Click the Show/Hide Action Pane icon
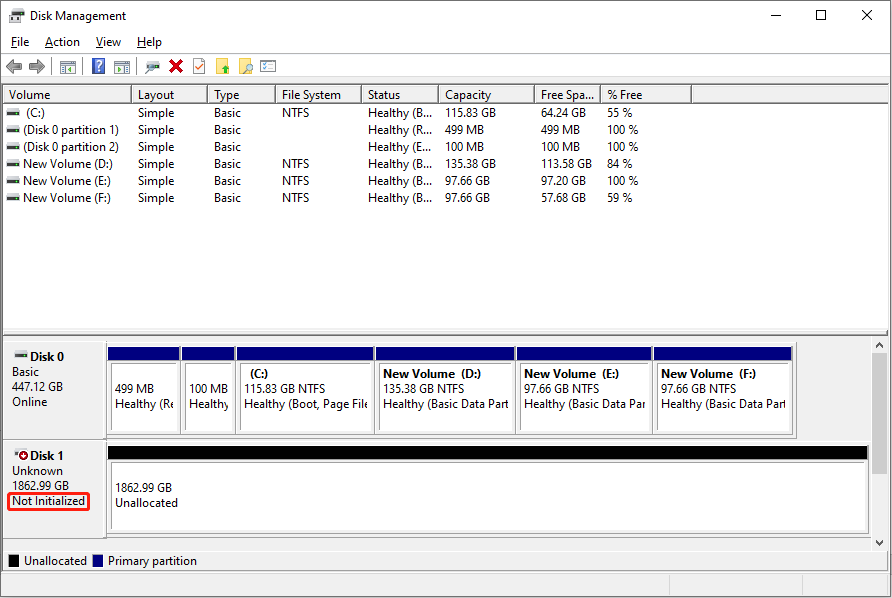 click(x=122, y=67)
